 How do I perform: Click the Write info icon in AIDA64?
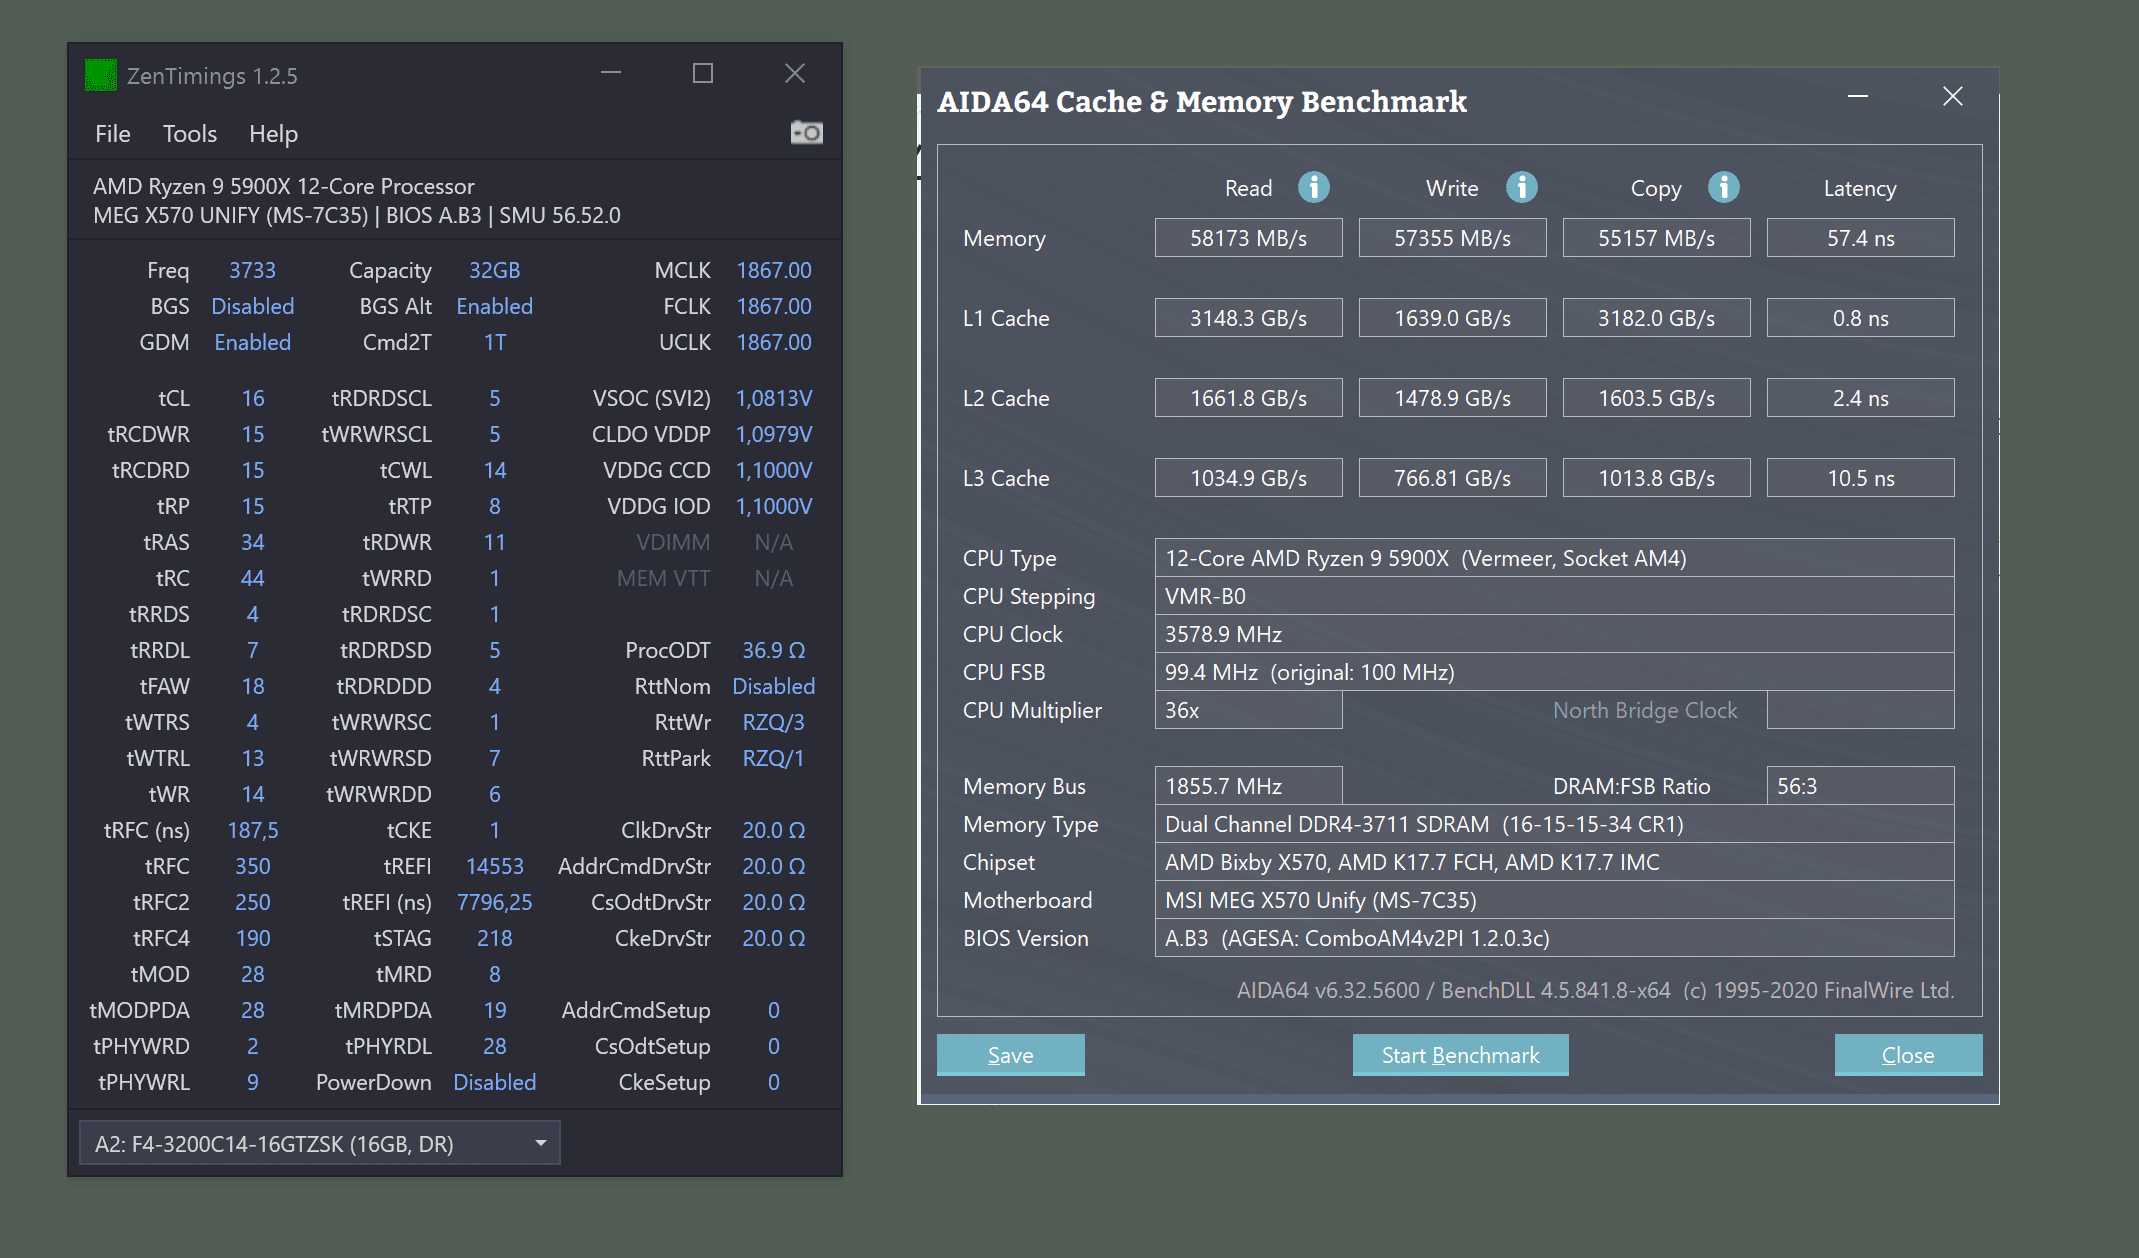tap(1521, 187)
